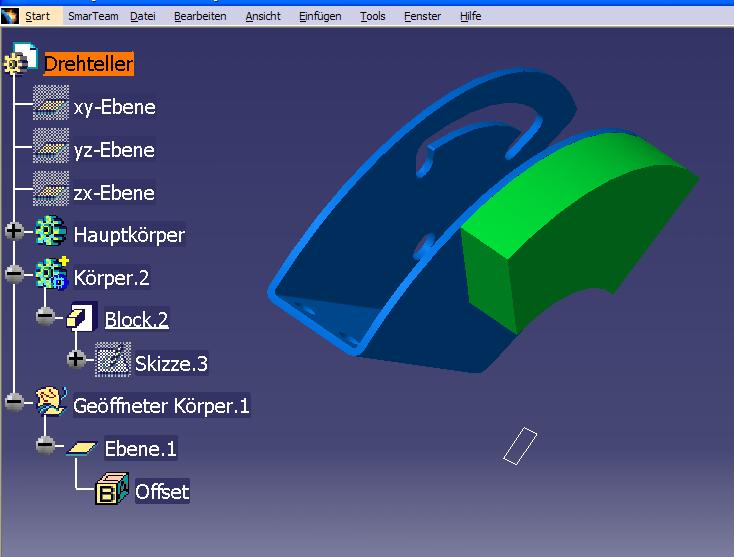Screen dimensions: 734x557
Task: Select the Hauptkörper tree label
Action: [129, 235]
